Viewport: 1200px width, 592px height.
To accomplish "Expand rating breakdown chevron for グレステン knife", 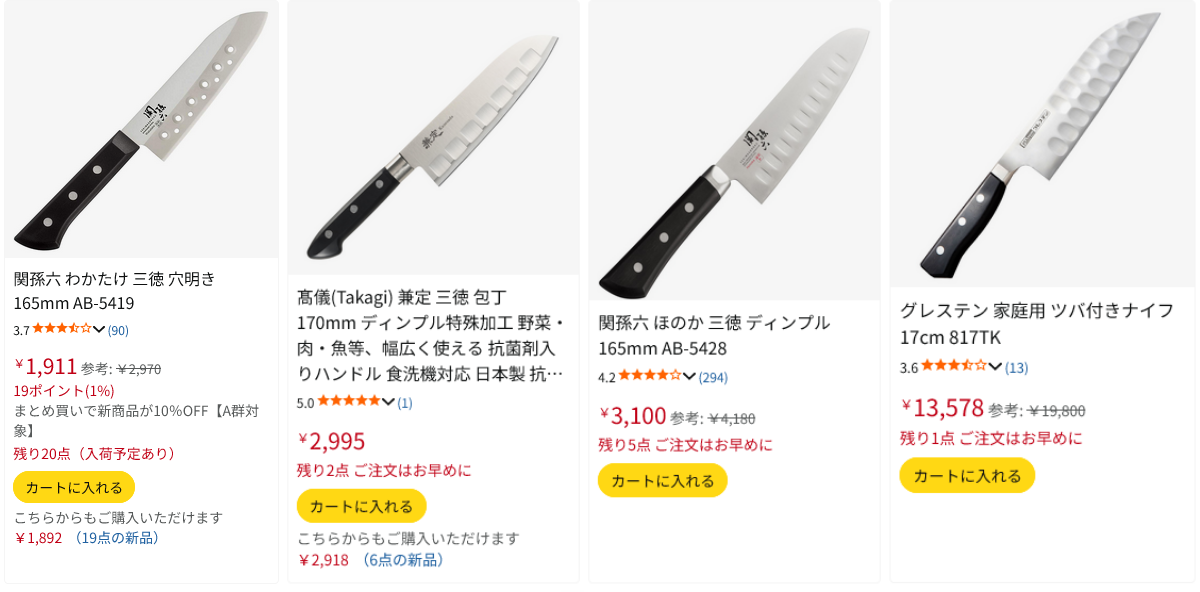I will 995,367.
